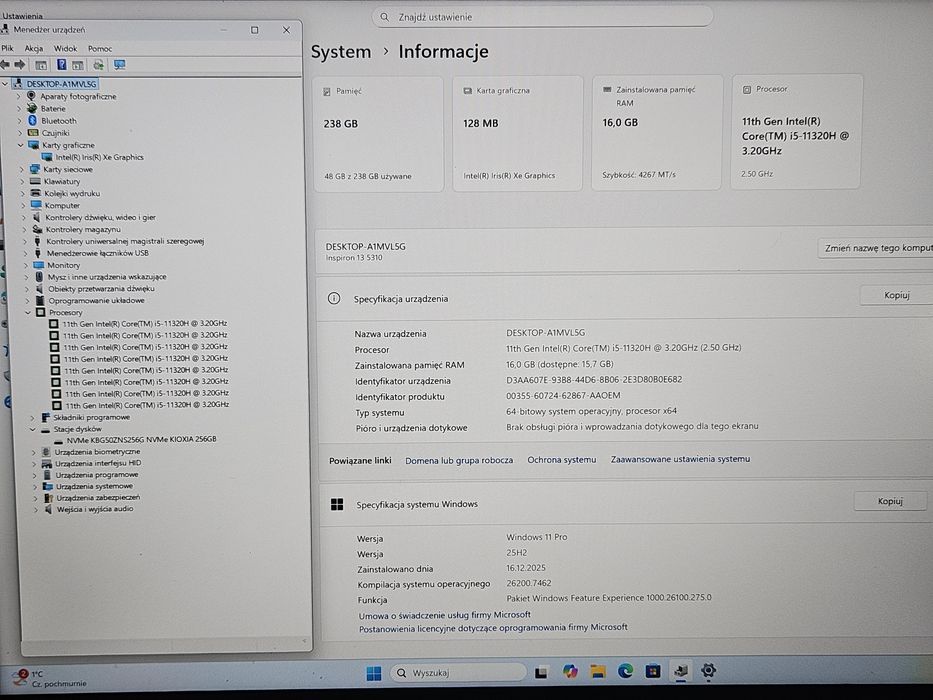Click the Back arrow in Device Manager toolbar
This screenshot has width=933, height=700.
[x=5, y=64]
